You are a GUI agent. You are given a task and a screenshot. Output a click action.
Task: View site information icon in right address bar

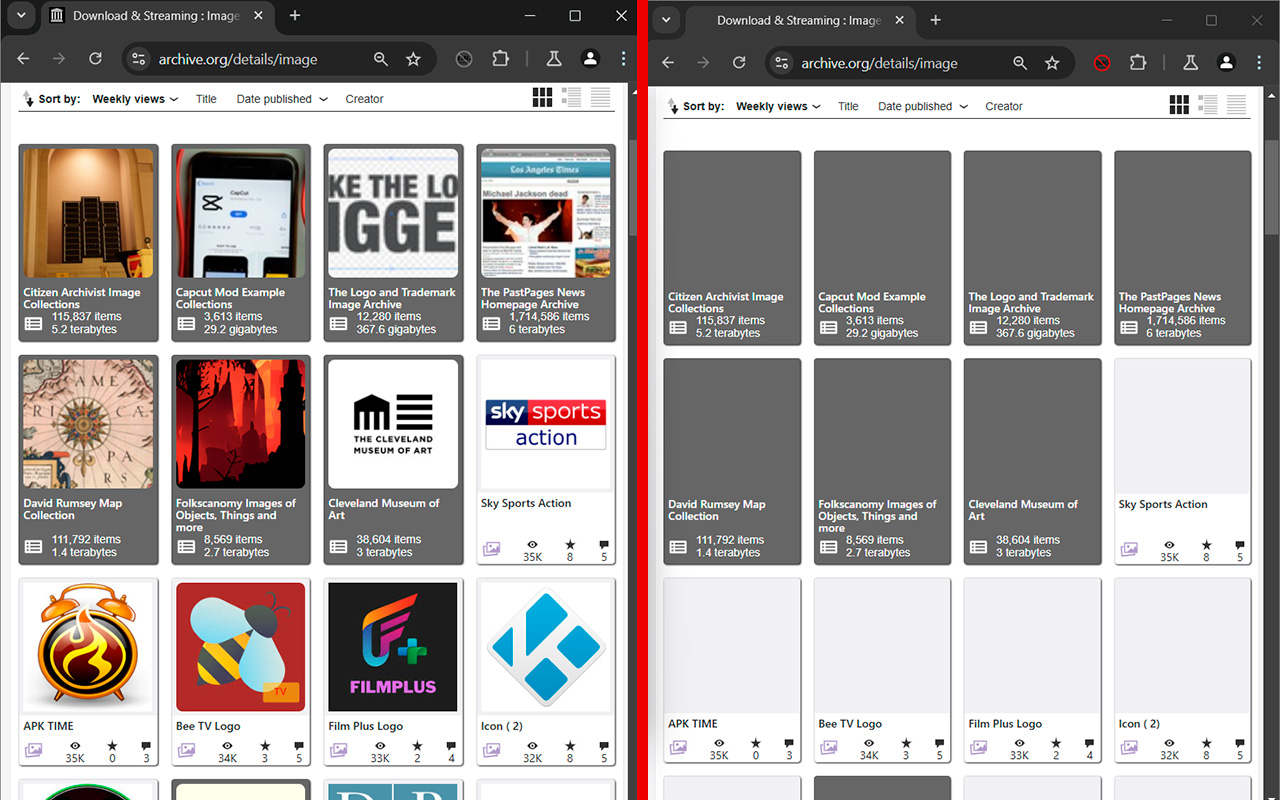coord(782,62)
